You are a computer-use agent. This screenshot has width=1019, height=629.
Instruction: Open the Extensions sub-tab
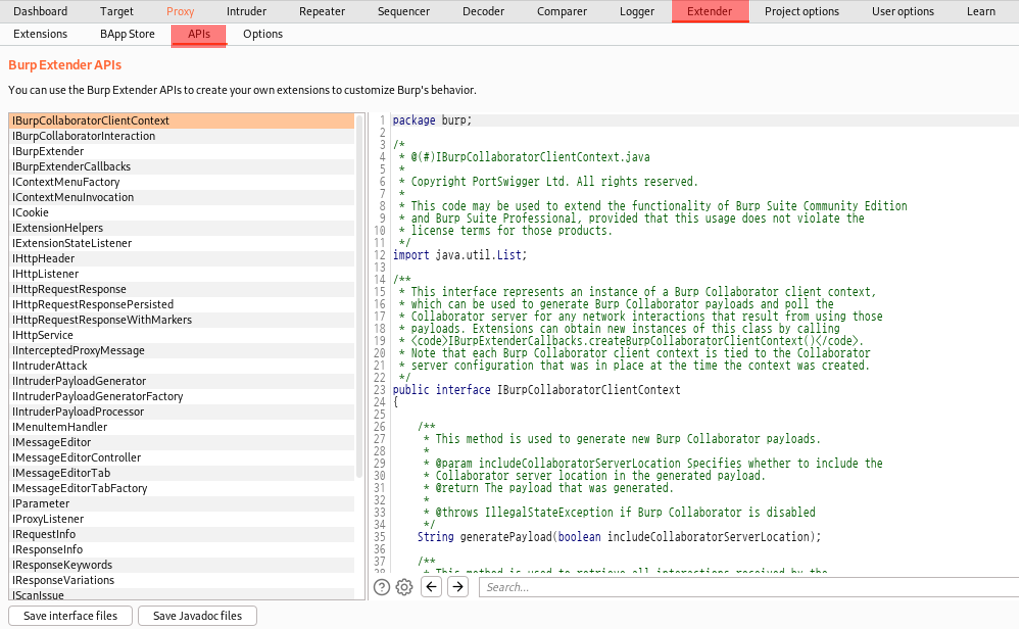40,34
